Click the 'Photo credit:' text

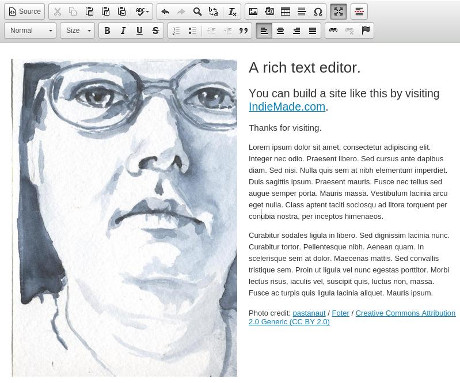(x=269, y=313)
